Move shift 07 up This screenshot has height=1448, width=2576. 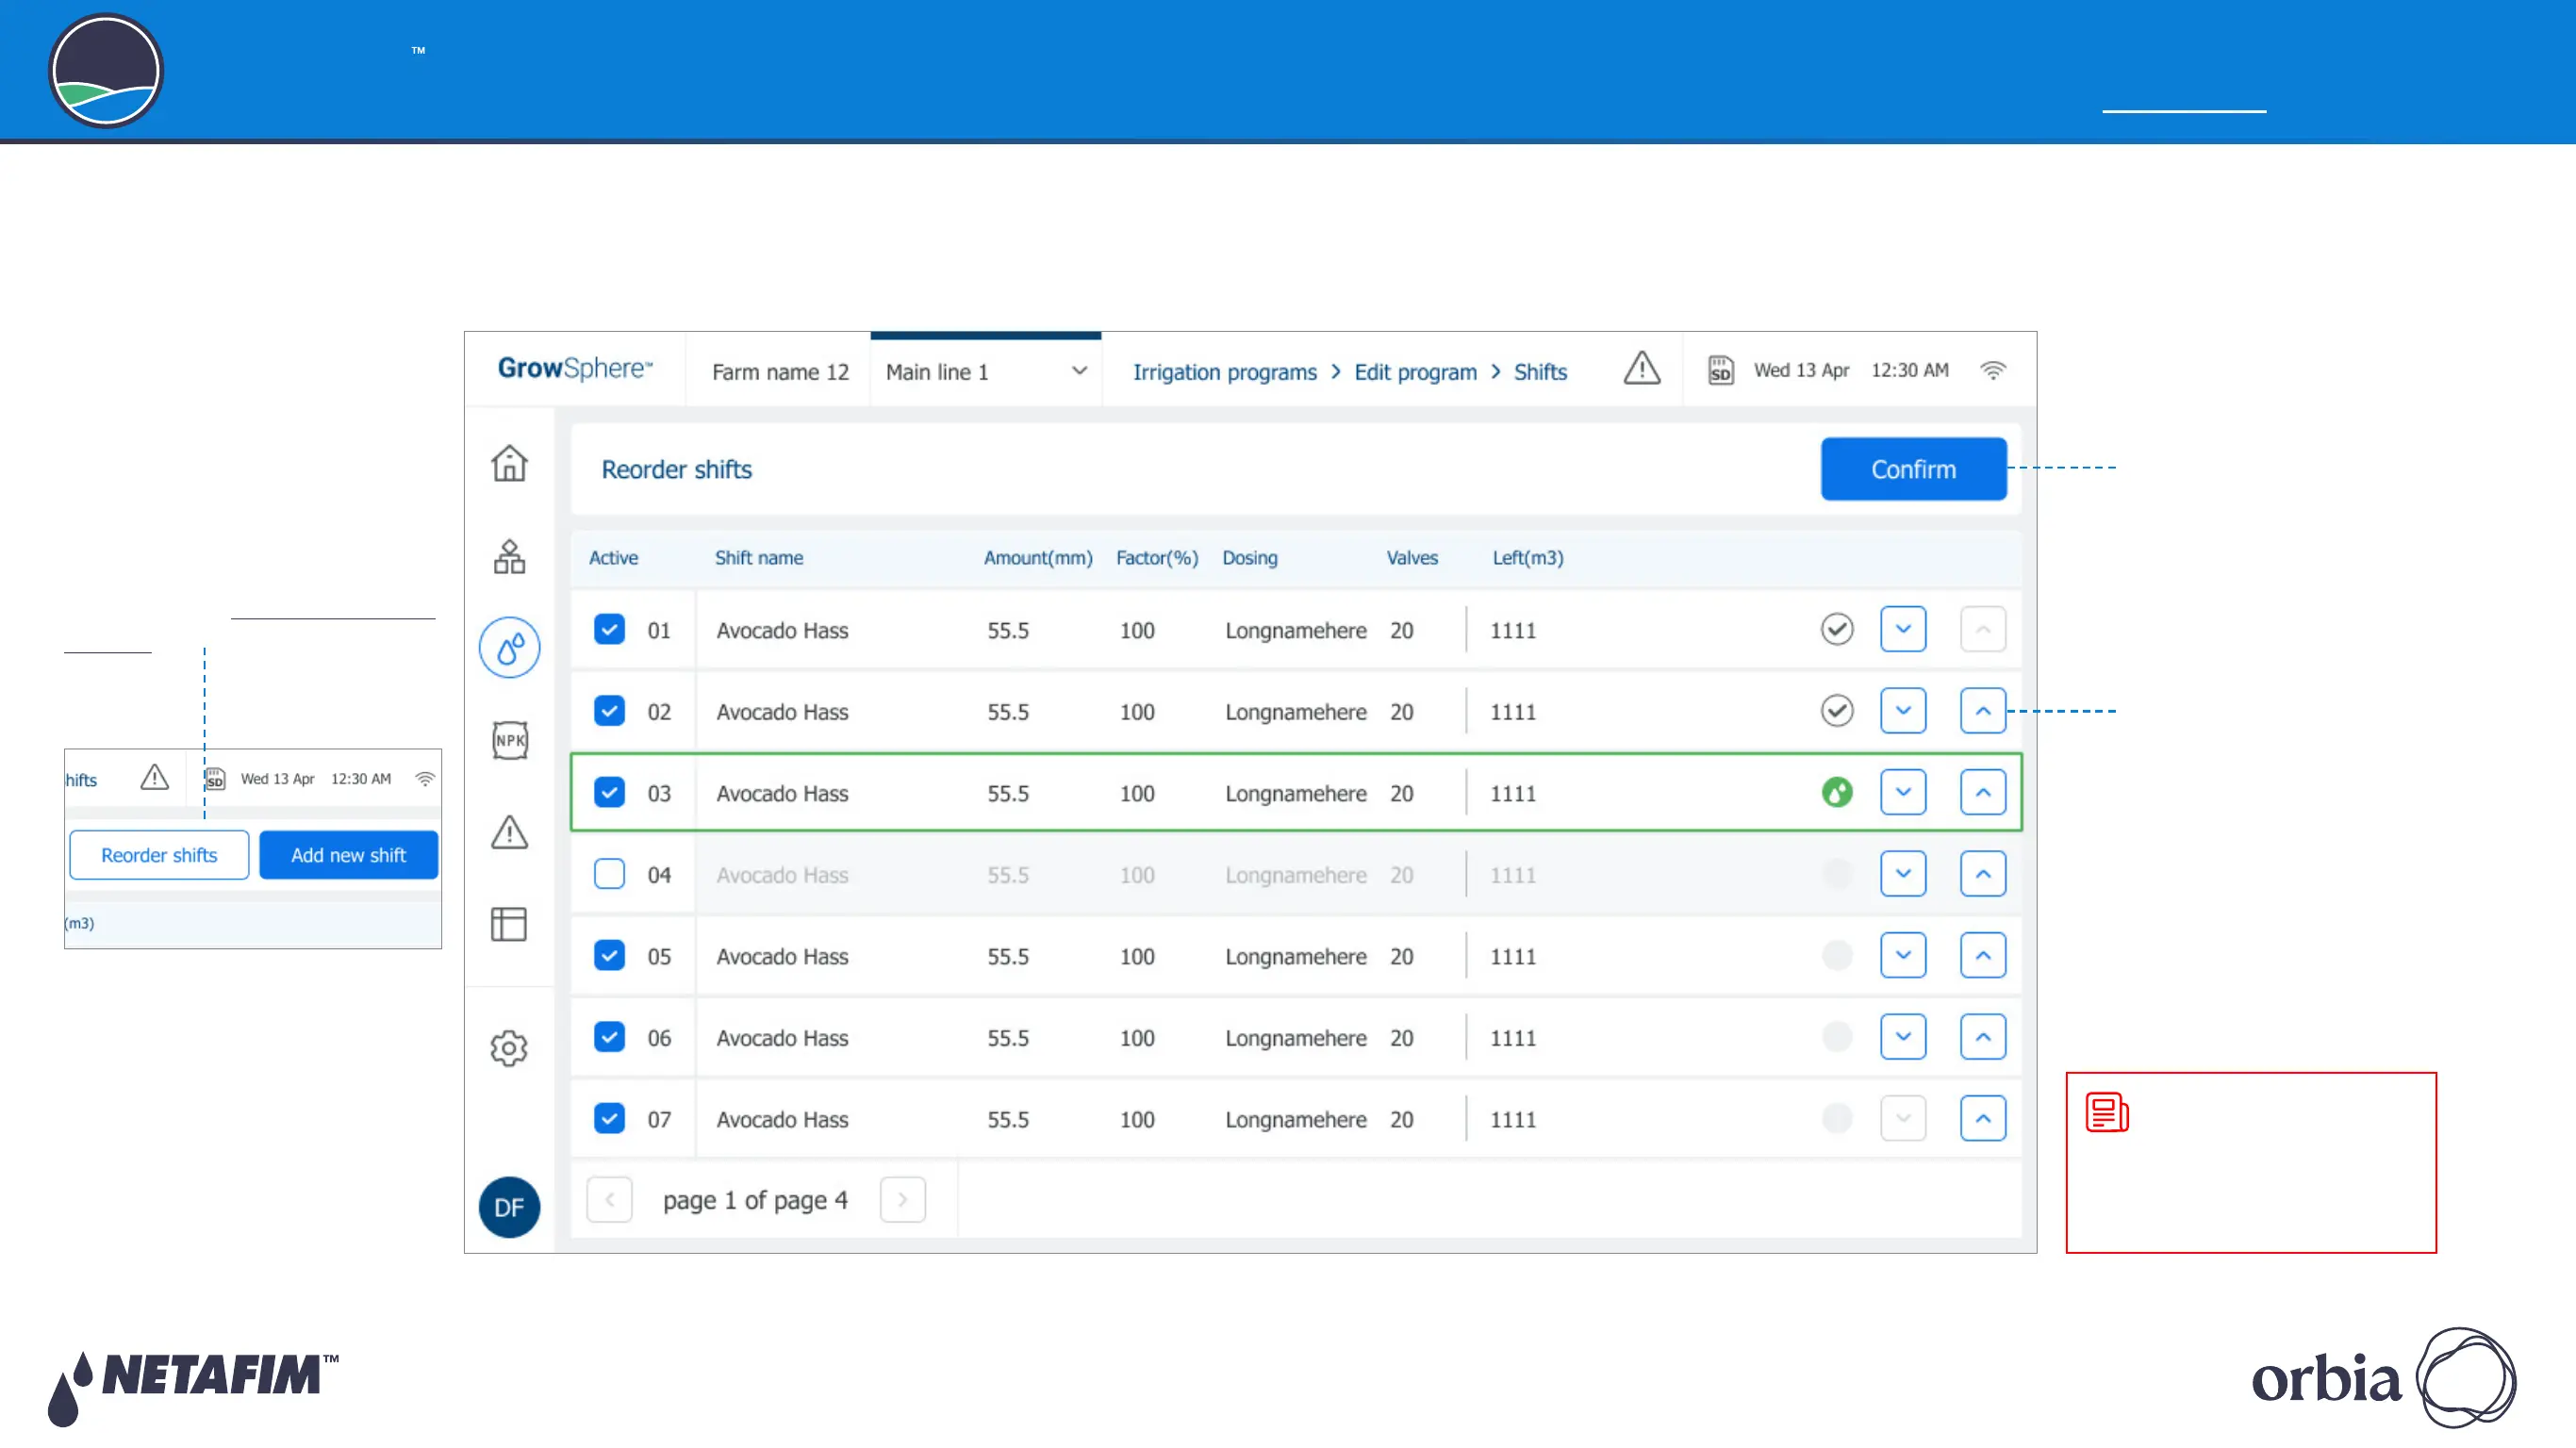(1983, 1118)
